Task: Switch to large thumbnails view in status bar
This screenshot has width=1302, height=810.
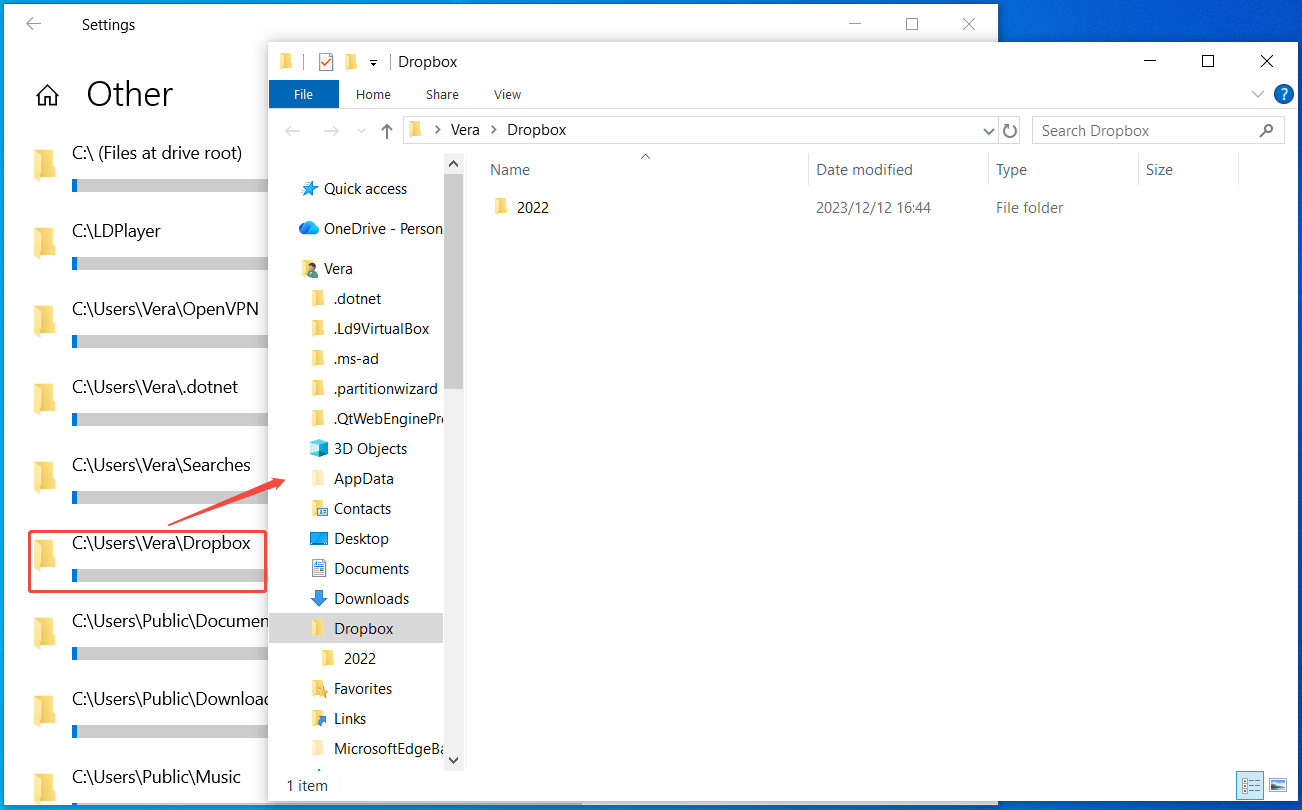Action: click(x=1280, y=785)
